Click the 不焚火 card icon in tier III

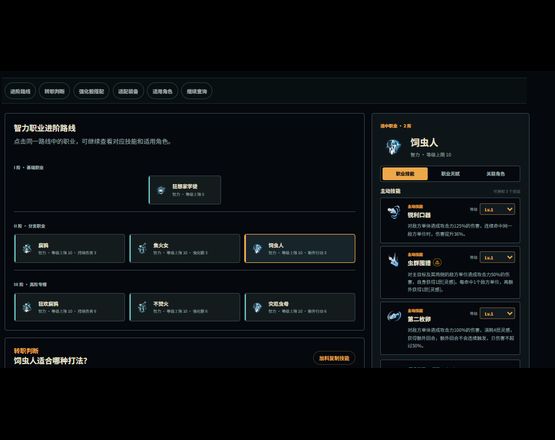pyautogui.click(x=142, y=307)
